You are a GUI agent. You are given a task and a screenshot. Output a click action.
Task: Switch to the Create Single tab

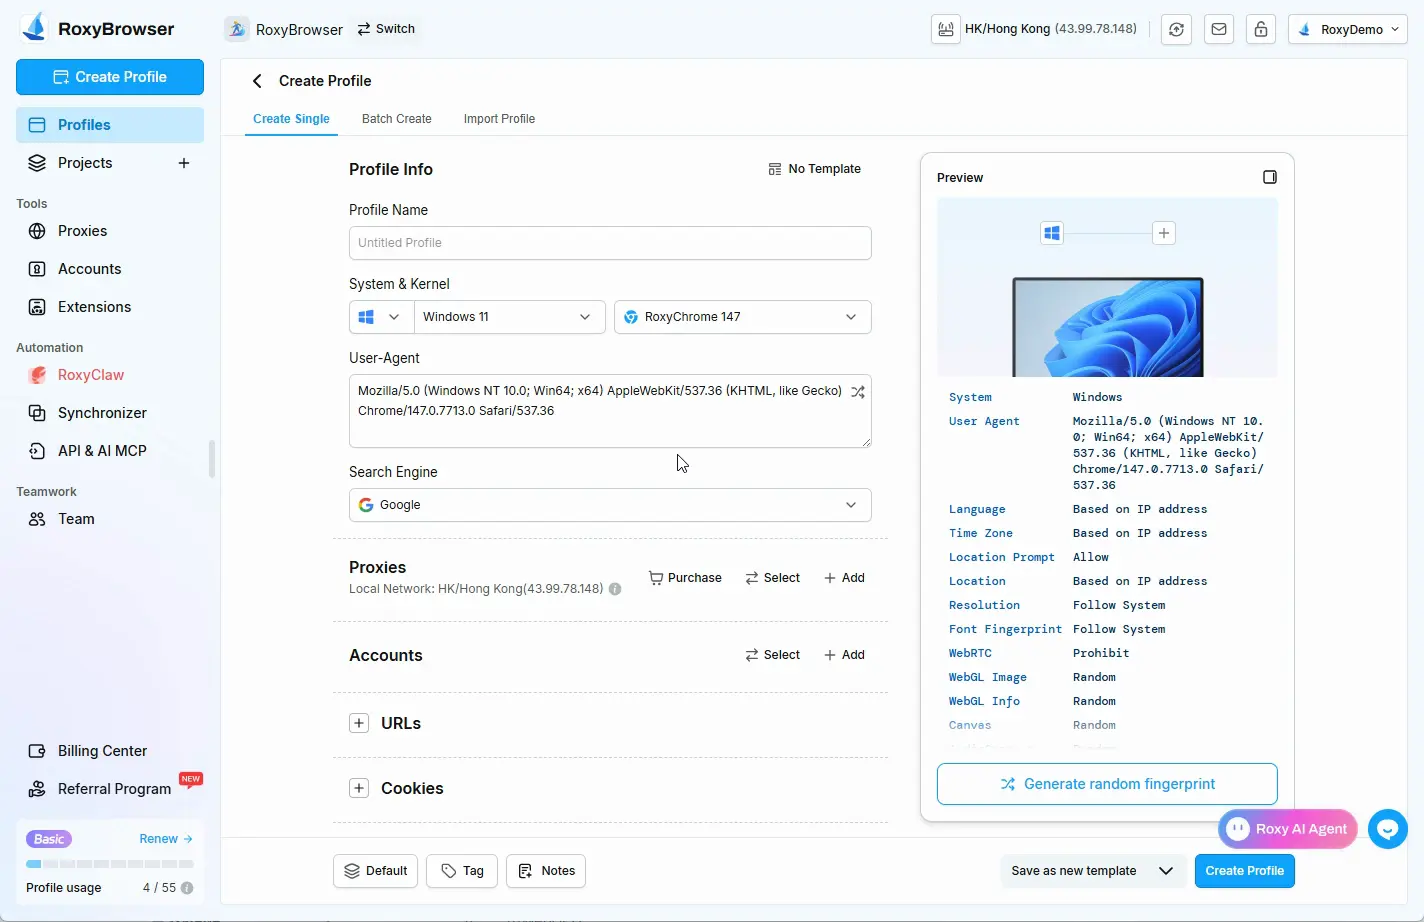[291, 119]
